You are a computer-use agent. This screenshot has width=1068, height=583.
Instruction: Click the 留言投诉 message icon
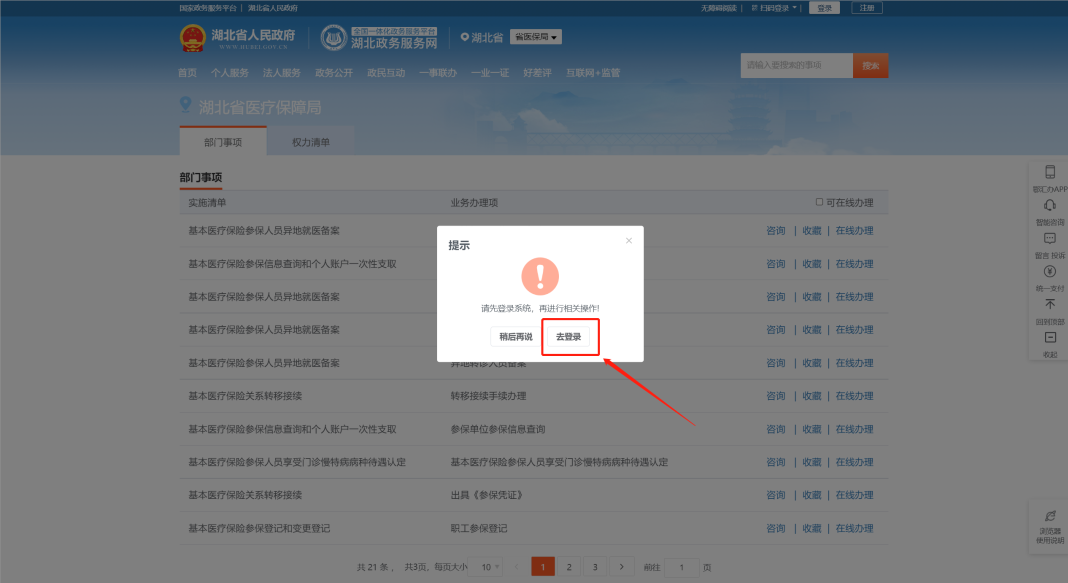1050,238
